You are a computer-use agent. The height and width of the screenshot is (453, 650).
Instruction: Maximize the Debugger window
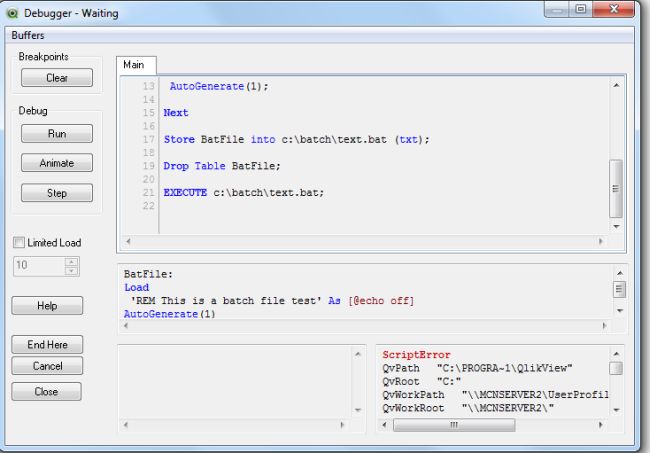[581, 9]
